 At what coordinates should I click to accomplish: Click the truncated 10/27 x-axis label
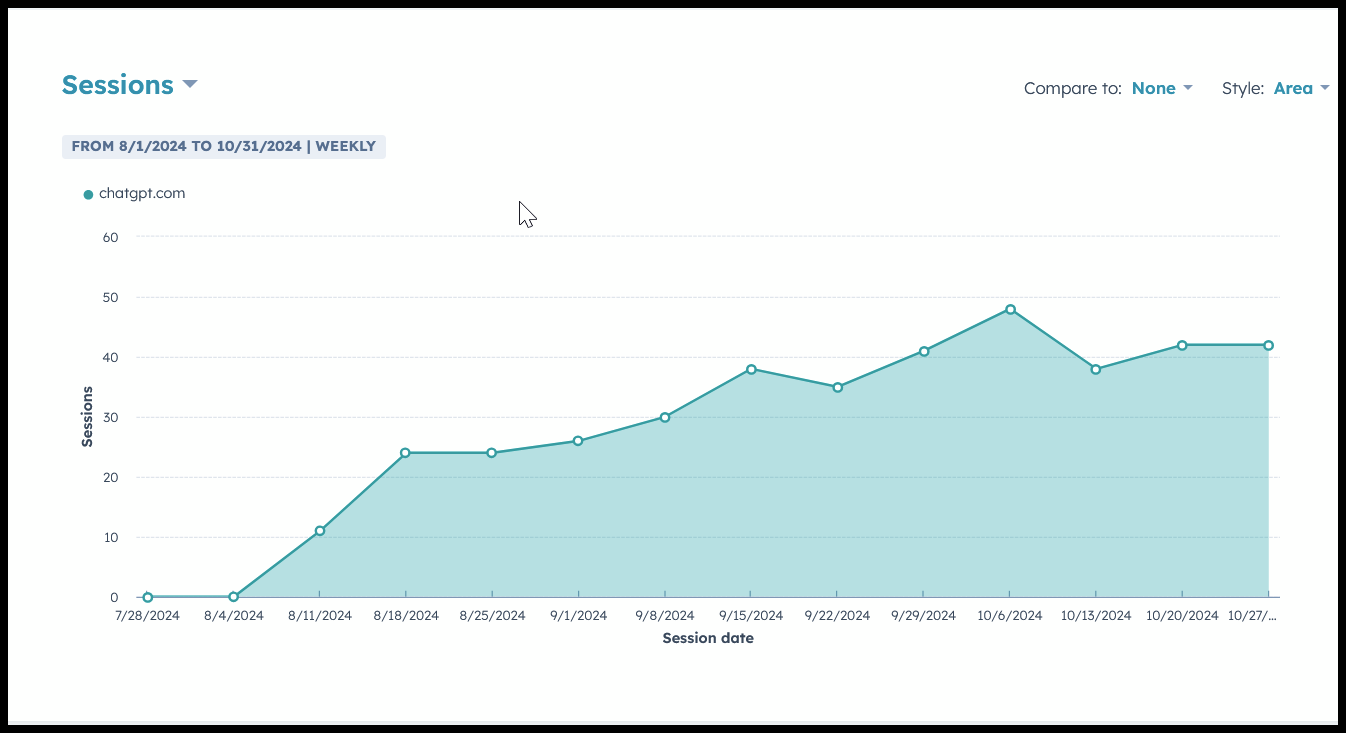1255,616
